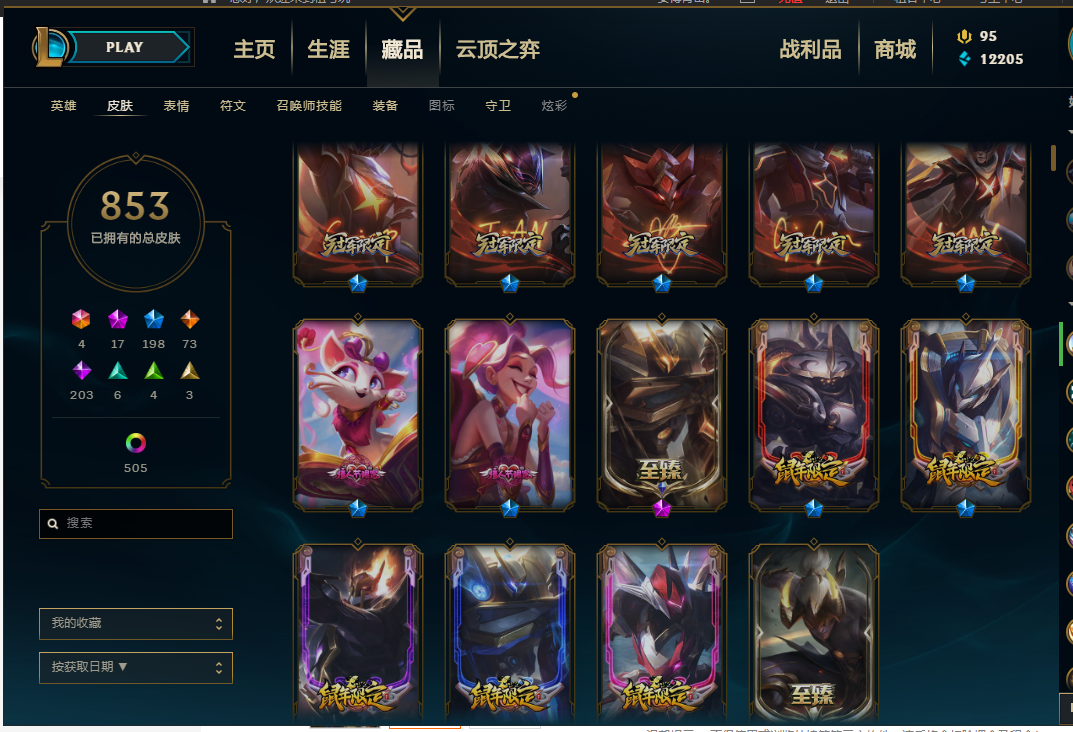The image size is (1073, 732).
Task: Open the 商城 store page
Action: pos(895,49)
